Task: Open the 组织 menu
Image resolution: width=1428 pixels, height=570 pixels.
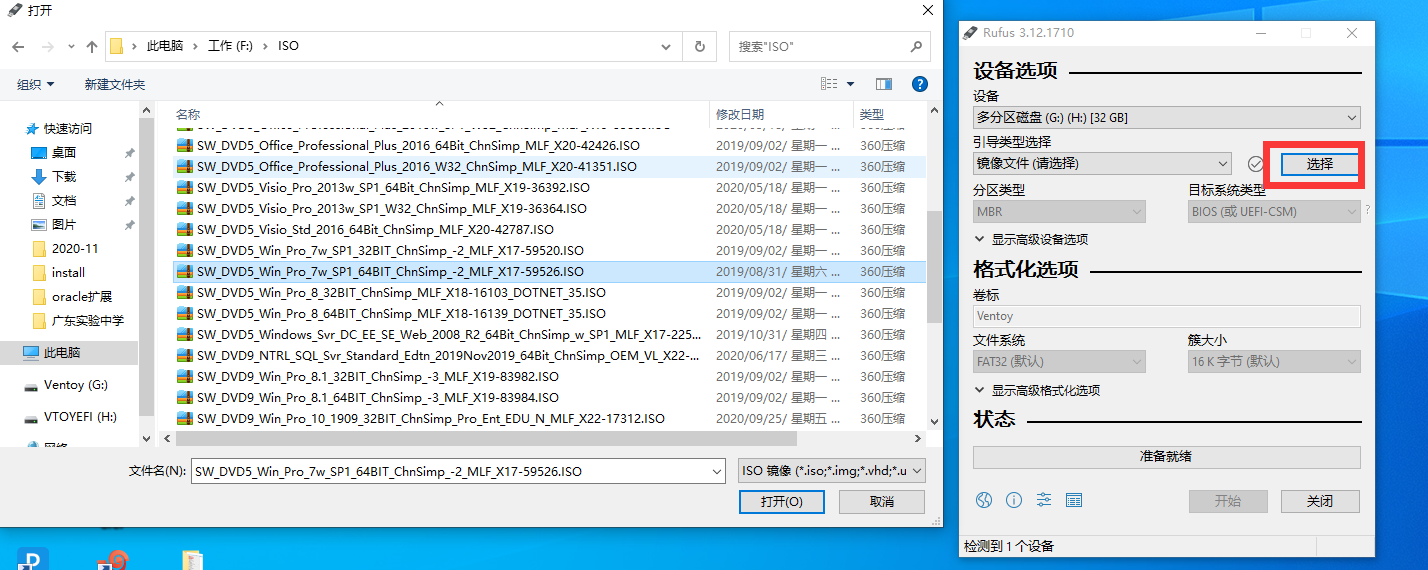Action: (36, 85)
